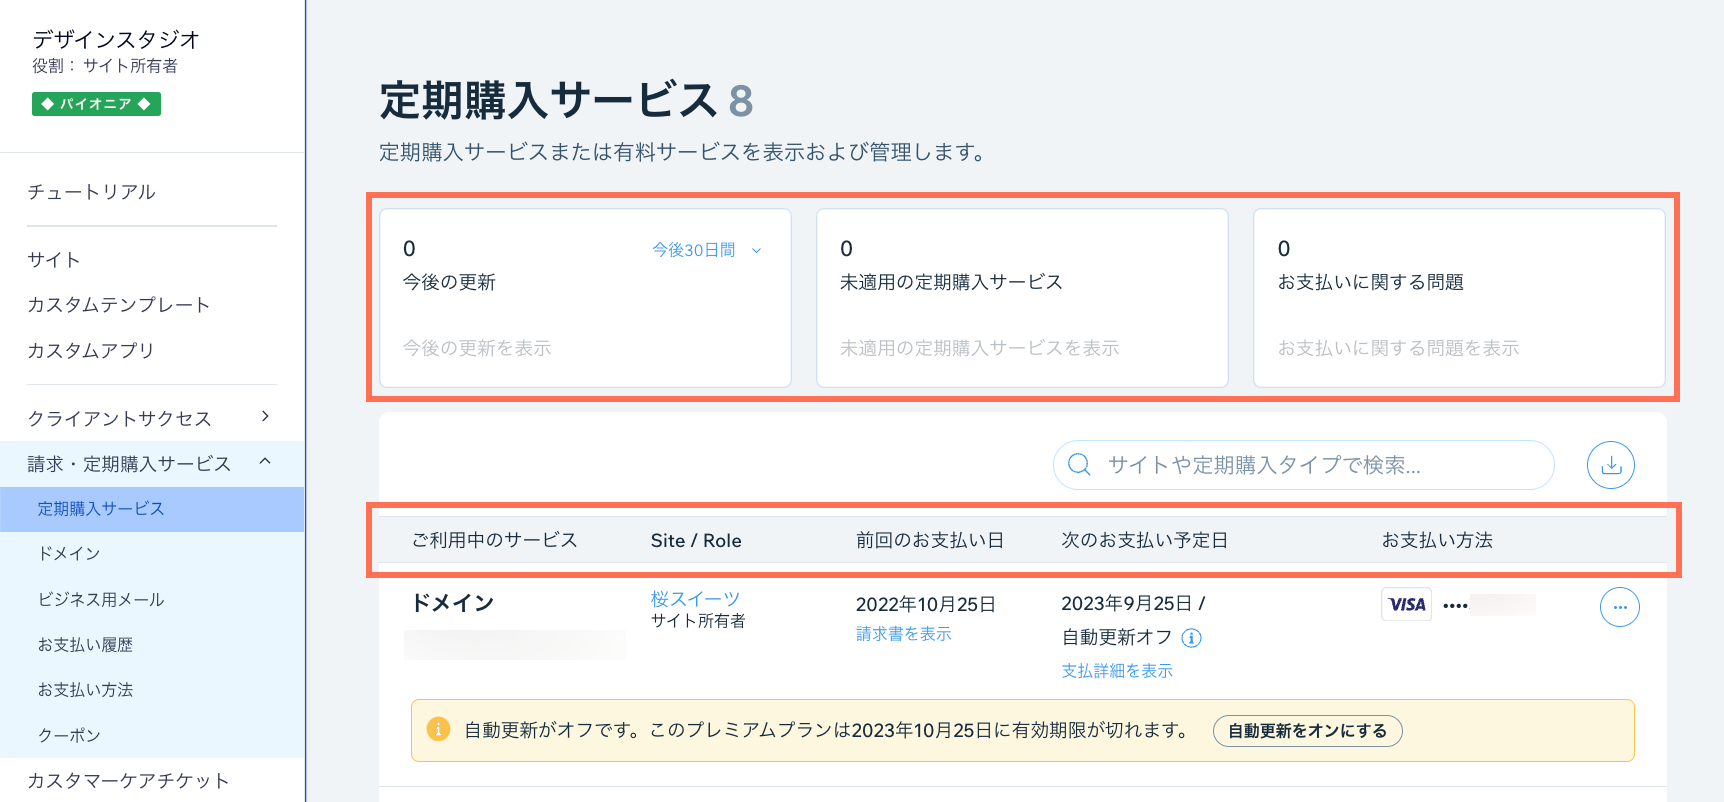The width and height of the screenshot is (1724, 802).
Task: Expand the クライアントサクセス sidebar section
Action: point(152,418)
